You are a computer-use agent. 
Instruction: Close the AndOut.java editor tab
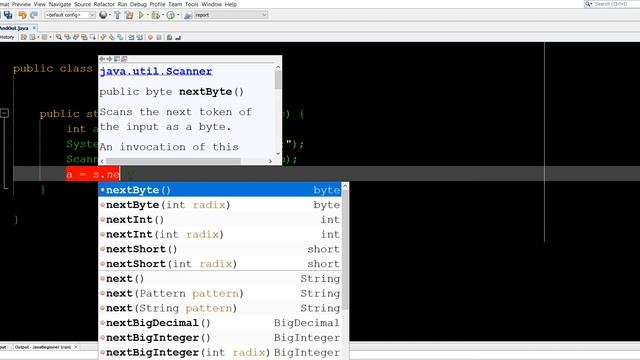tap(34, 28)
